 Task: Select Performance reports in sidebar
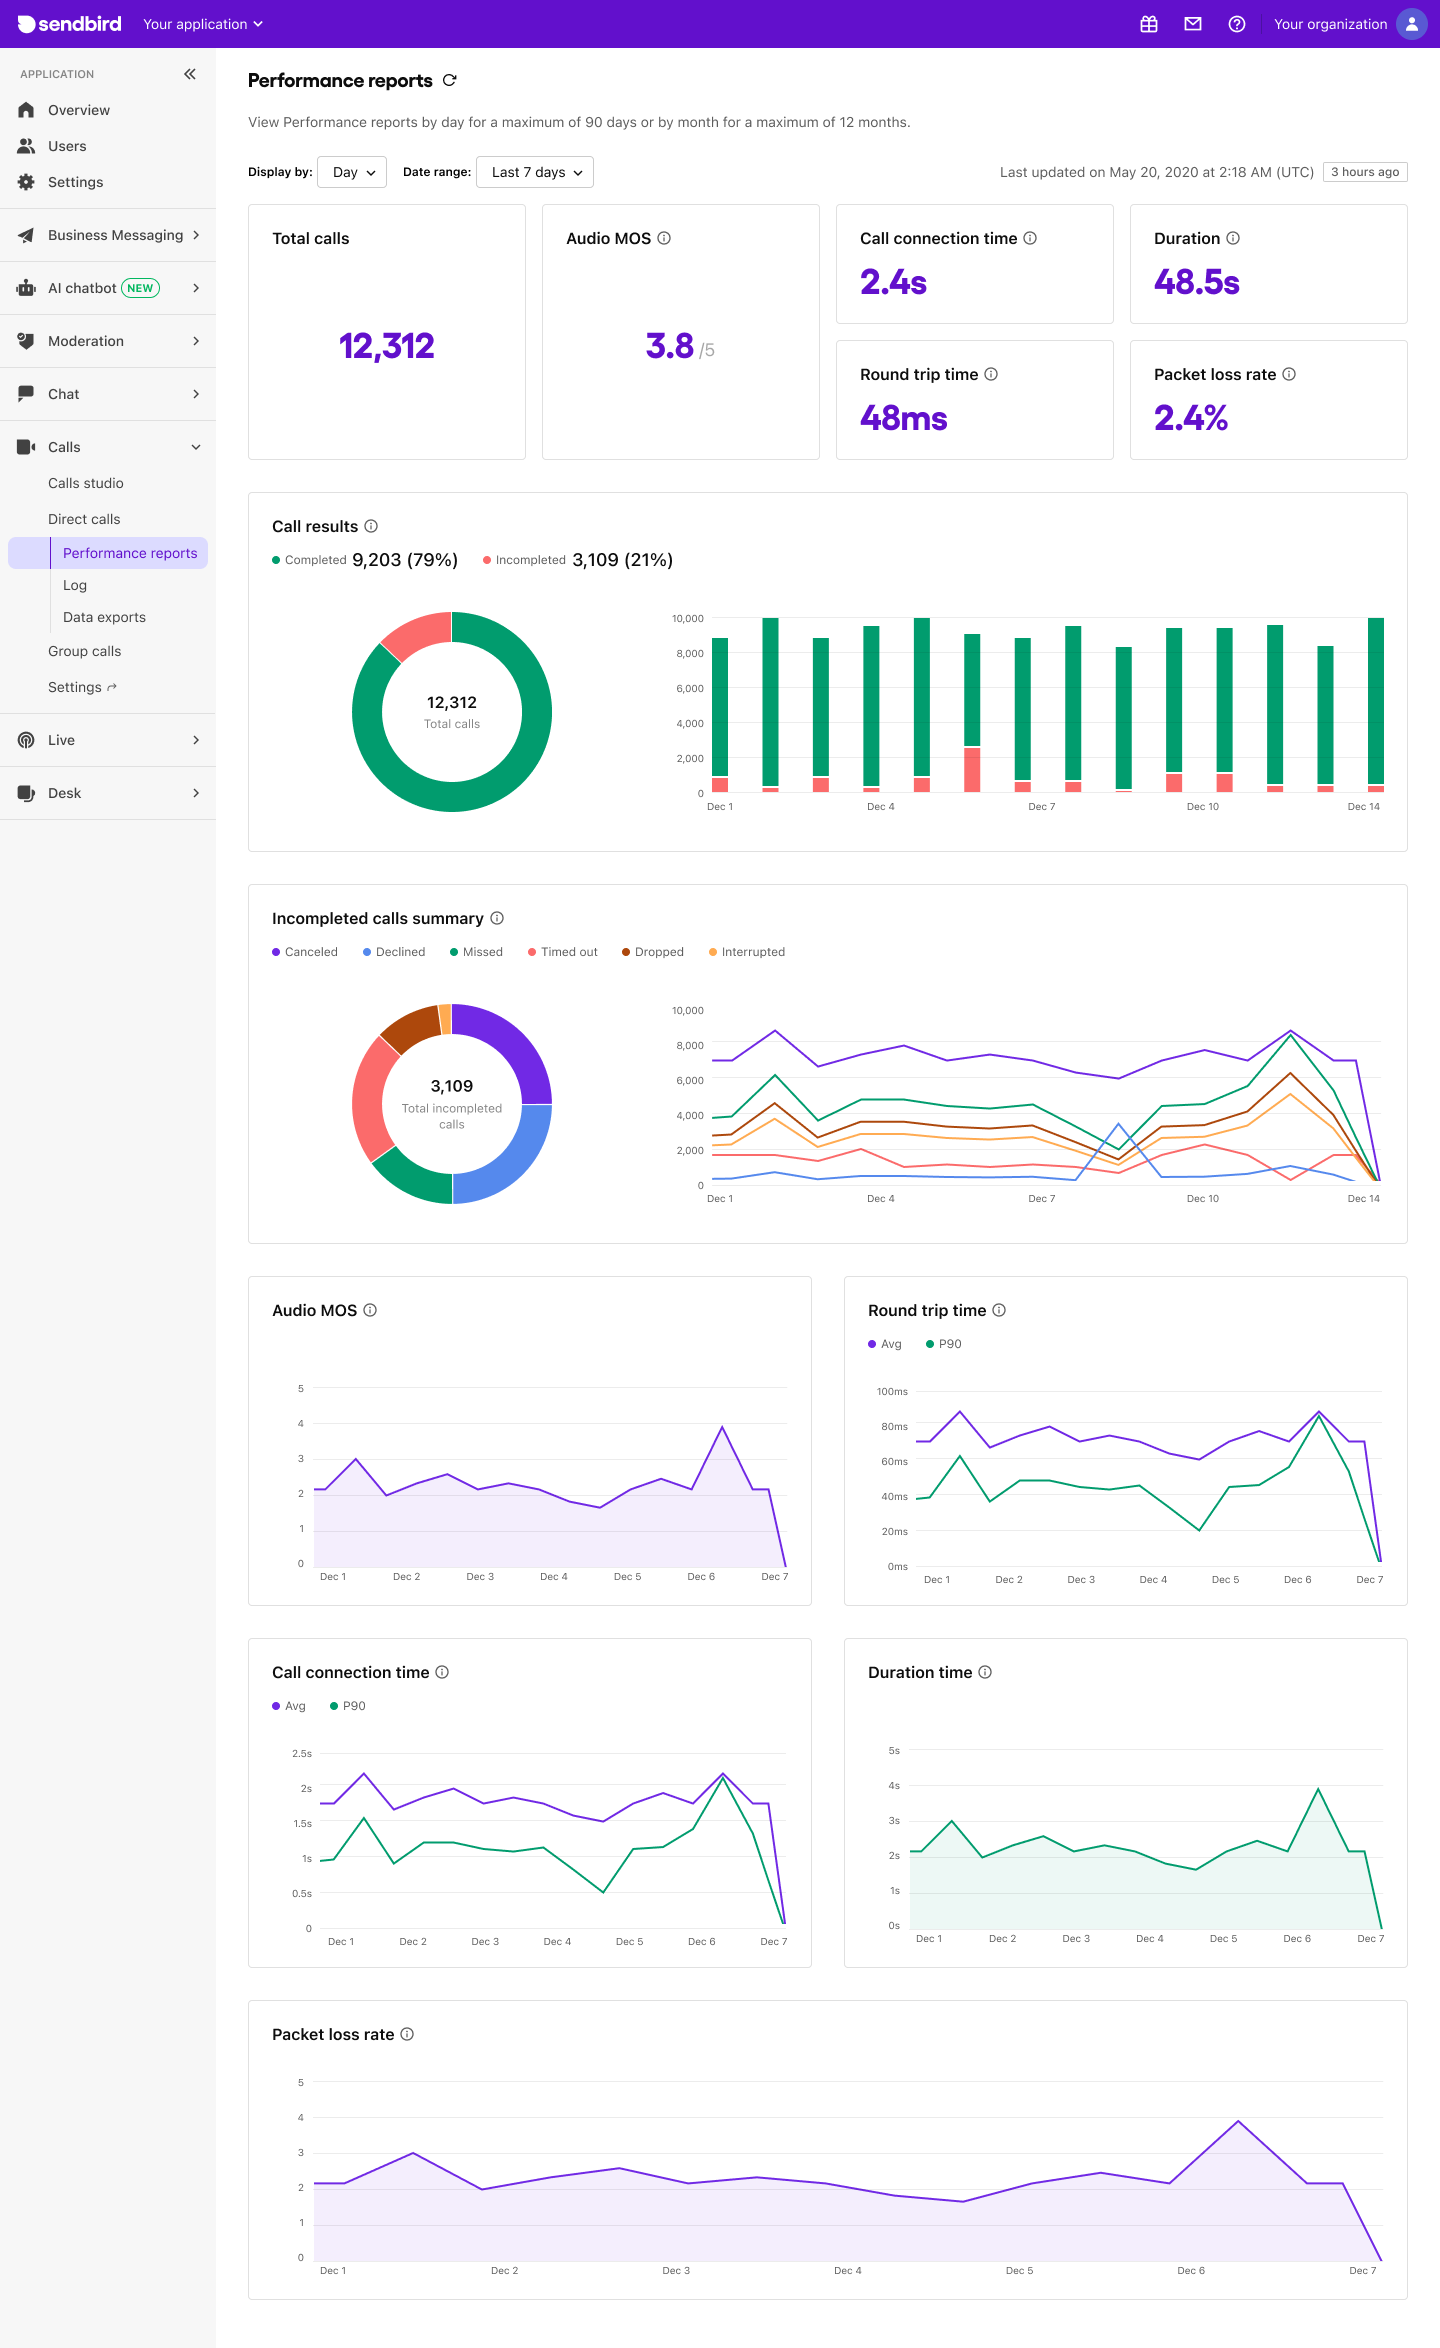point(108,553)
